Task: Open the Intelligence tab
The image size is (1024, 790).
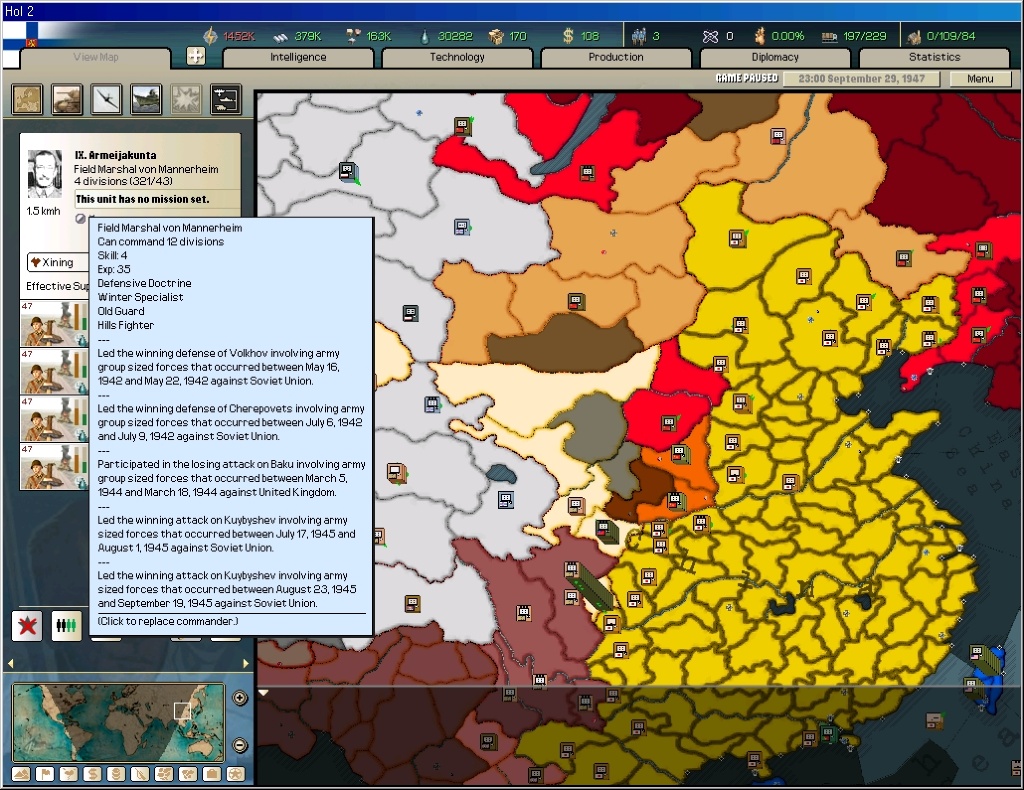Action: [298, 57]
